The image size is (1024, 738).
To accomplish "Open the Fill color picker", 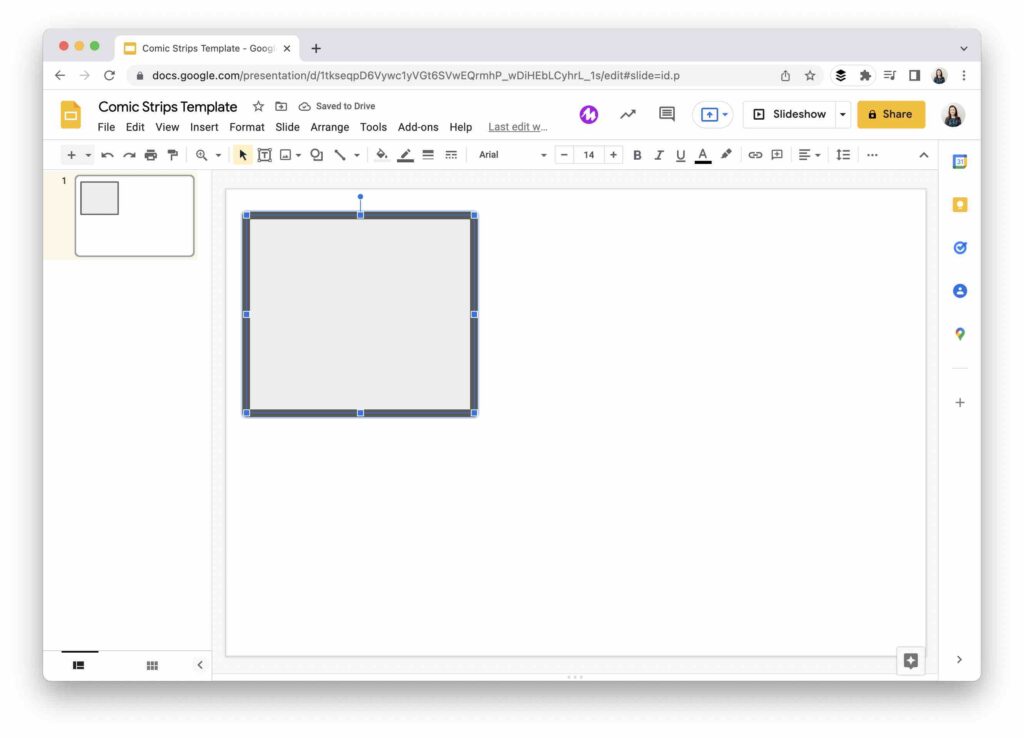I will 381,155.
